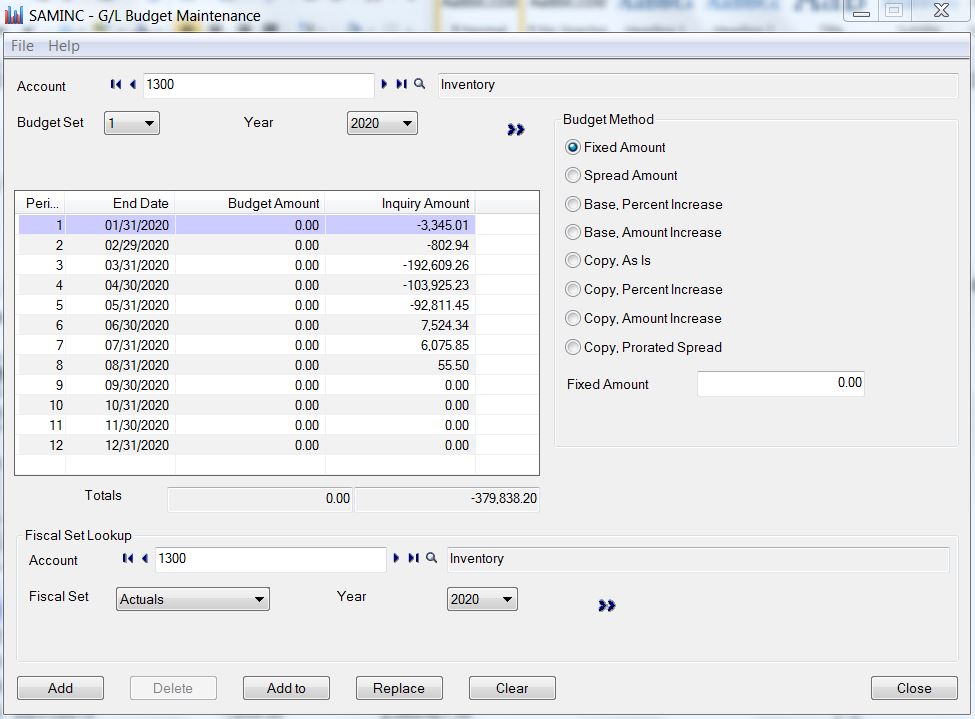Screen dimensions: 975x719
Task: Select the 12/31/2020 end date cell
Action: pyautogui.click(x=121, y=445)
